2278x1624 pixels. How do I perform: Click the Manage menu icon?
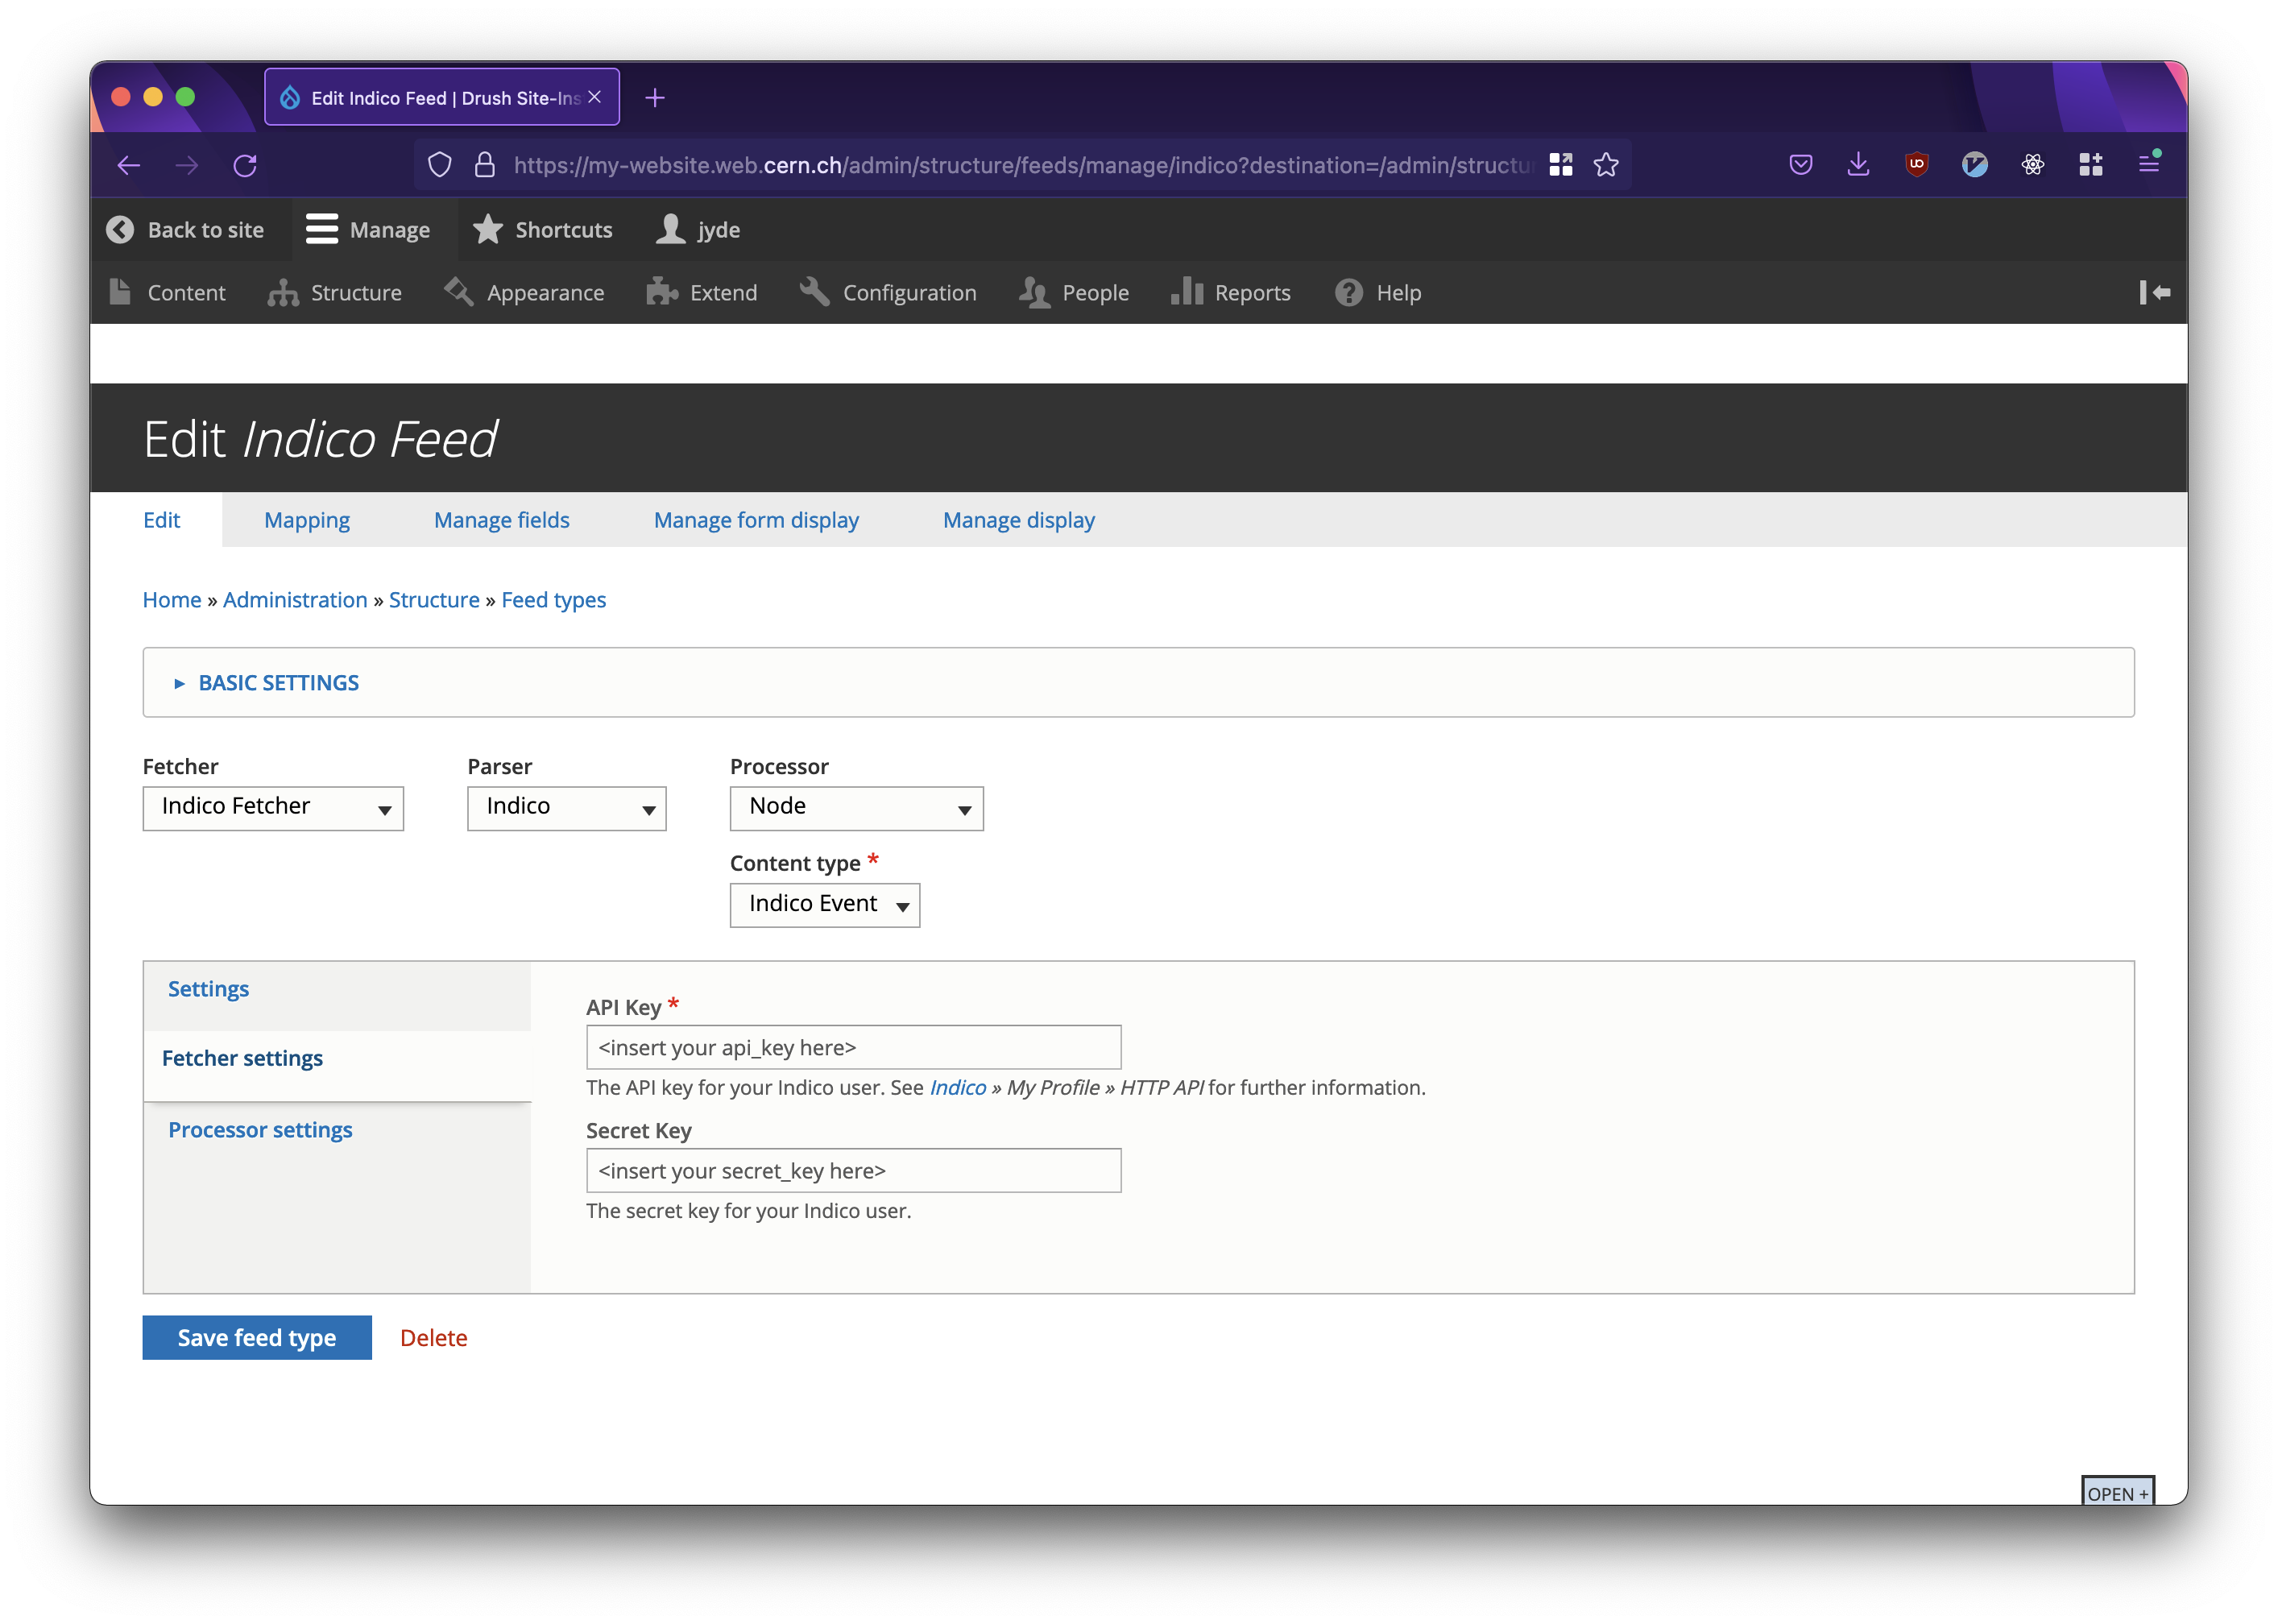tap(320, 229)
